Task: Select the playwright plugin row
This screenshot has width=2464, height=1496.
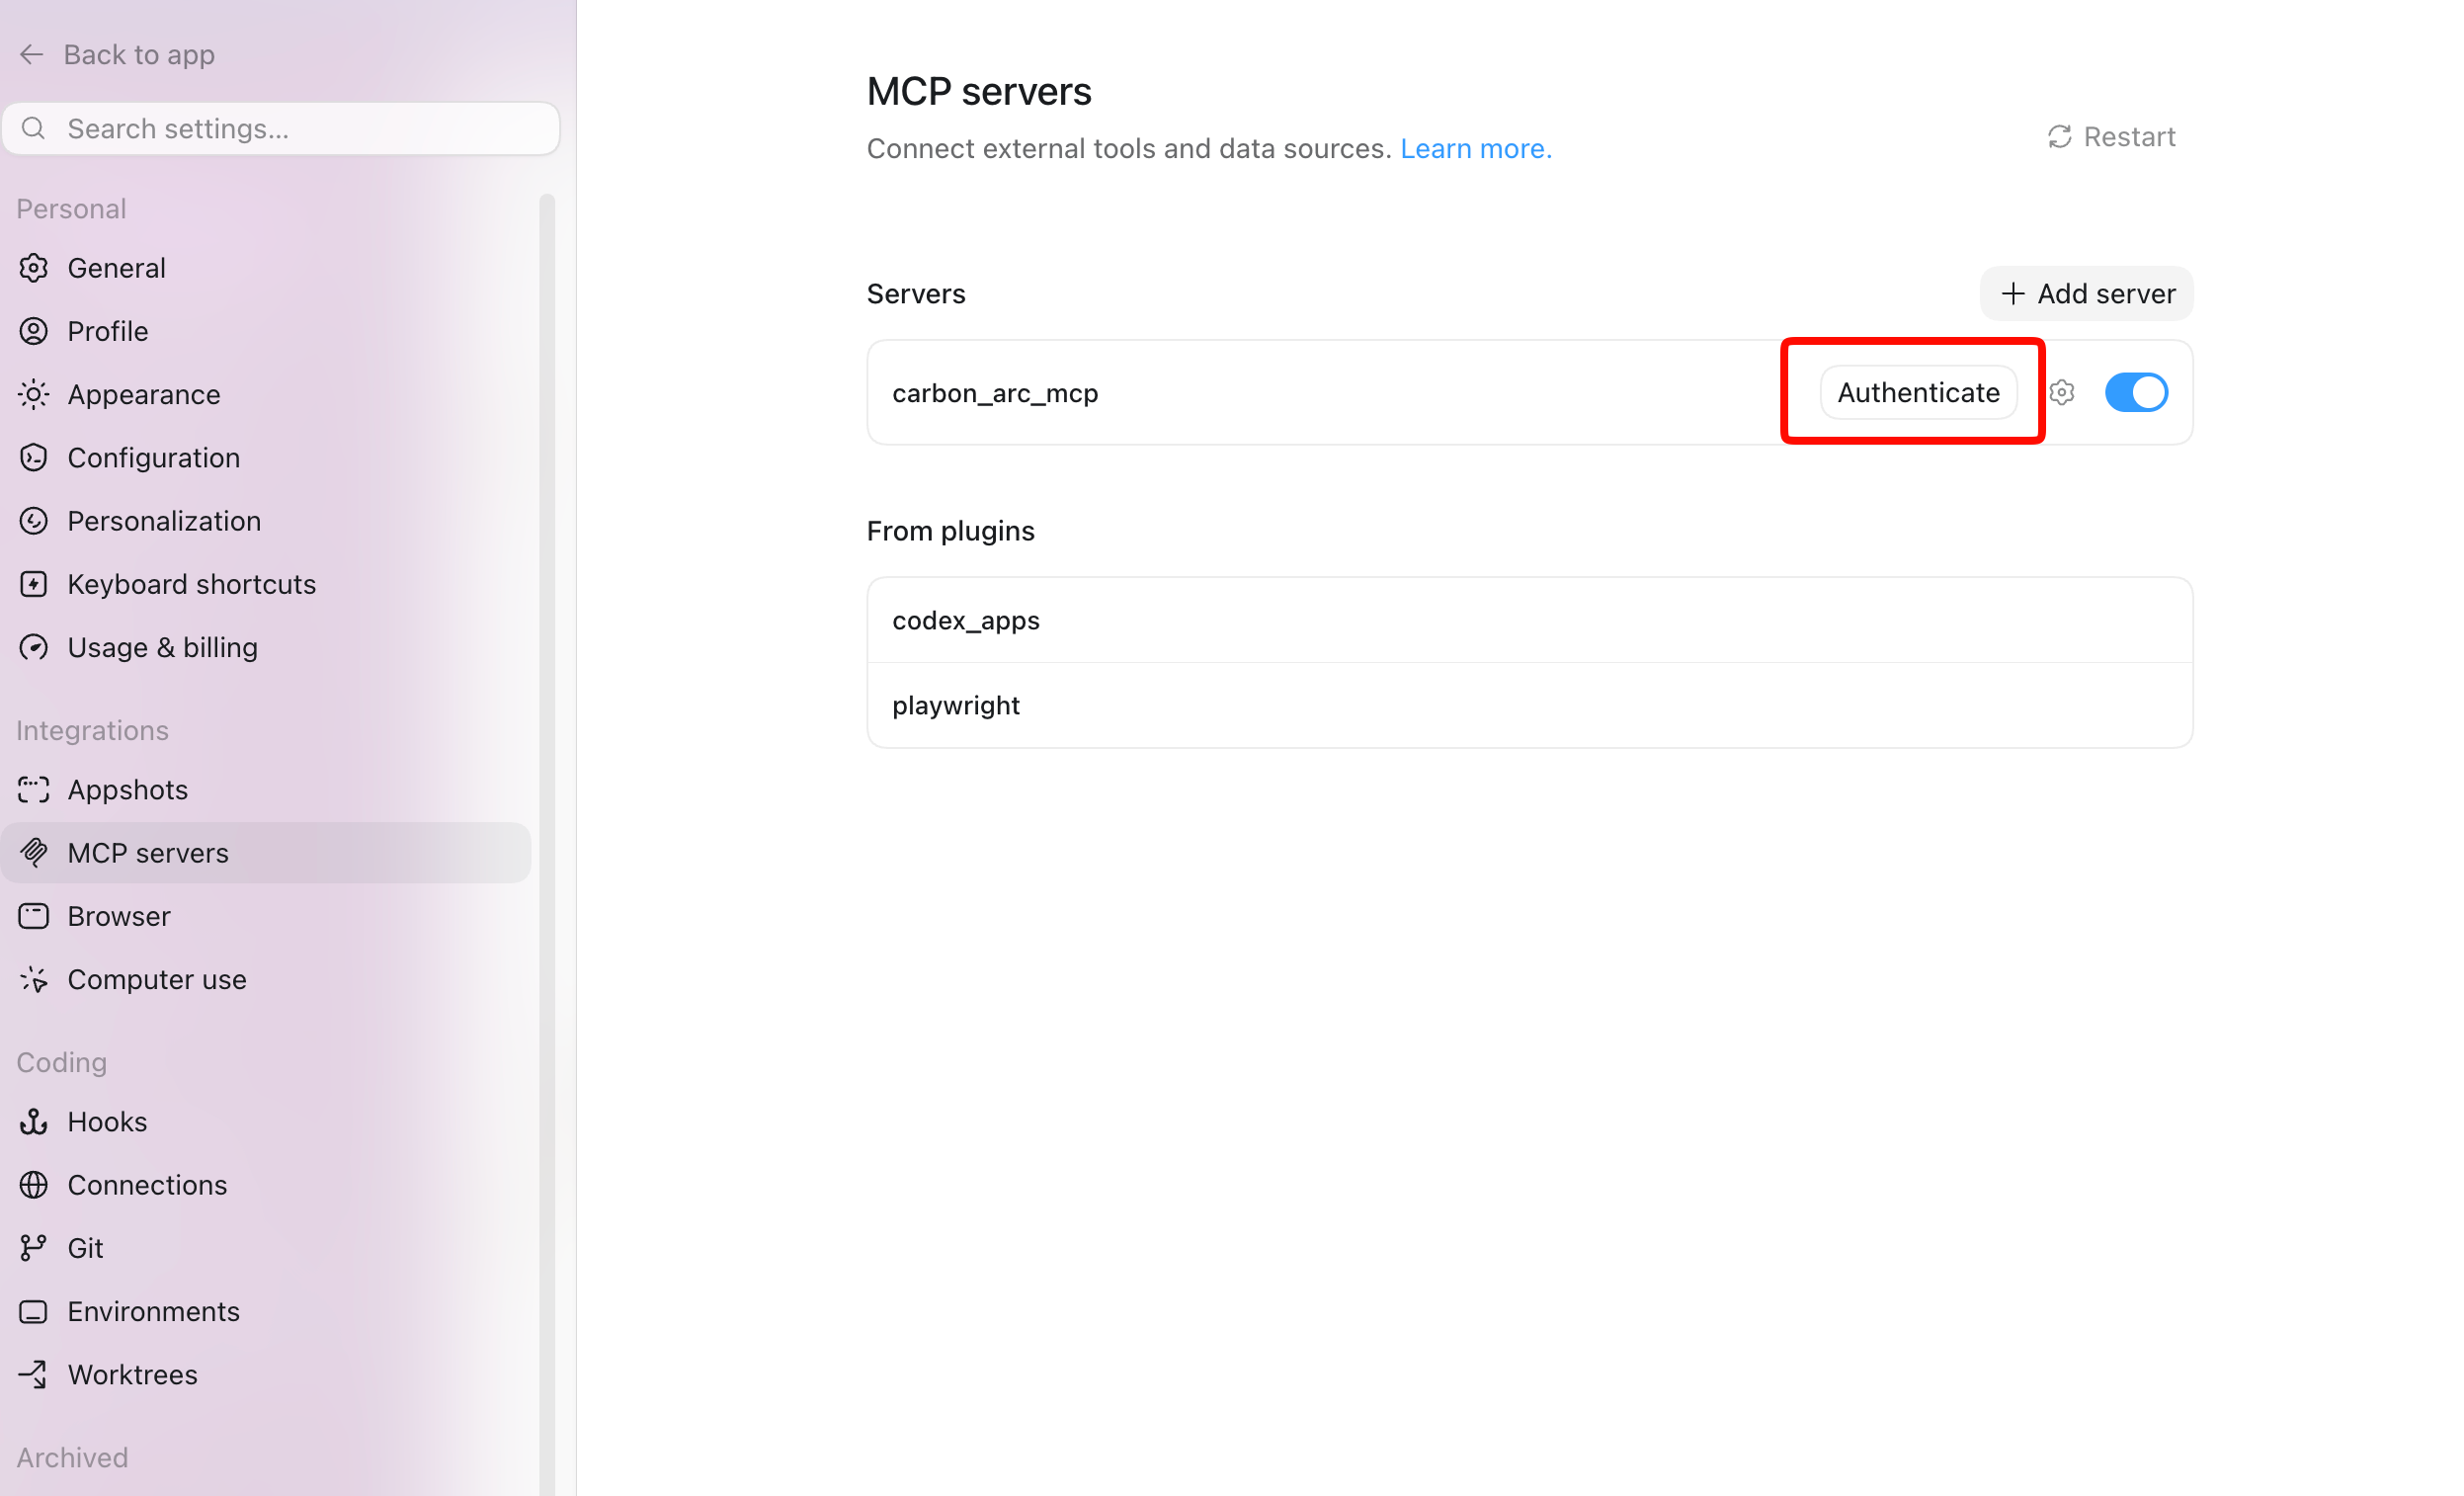Action: (1529, 705)
